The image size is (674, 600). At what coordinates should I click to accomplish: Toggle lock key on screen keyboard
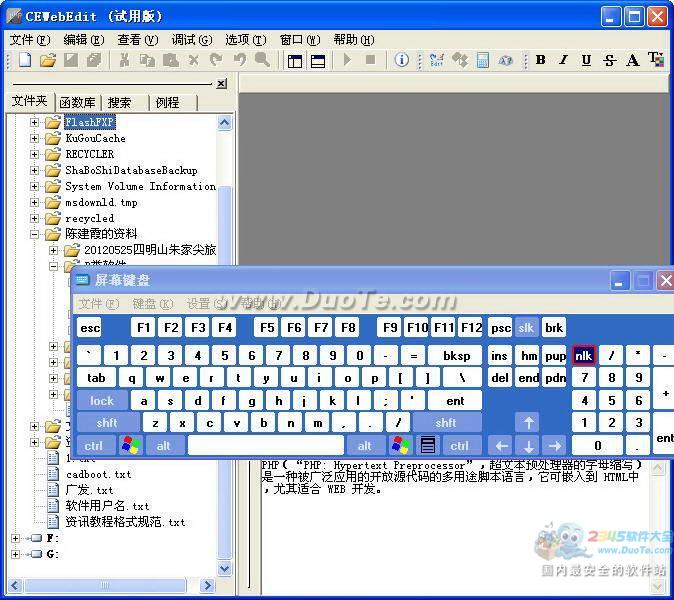pos(102,401)
